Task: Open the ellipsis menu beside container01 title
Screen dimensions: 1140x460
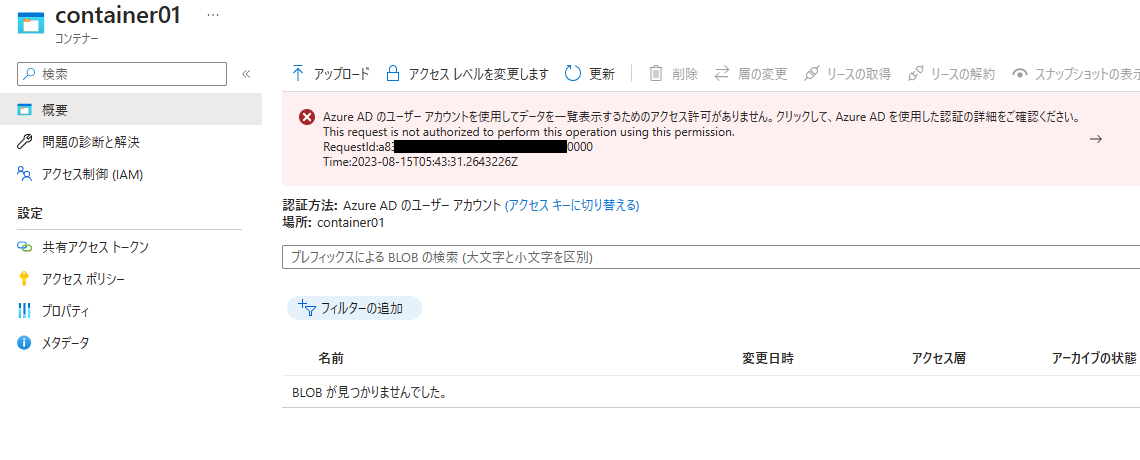Action: pyautogui.click(x=212, y=16)
